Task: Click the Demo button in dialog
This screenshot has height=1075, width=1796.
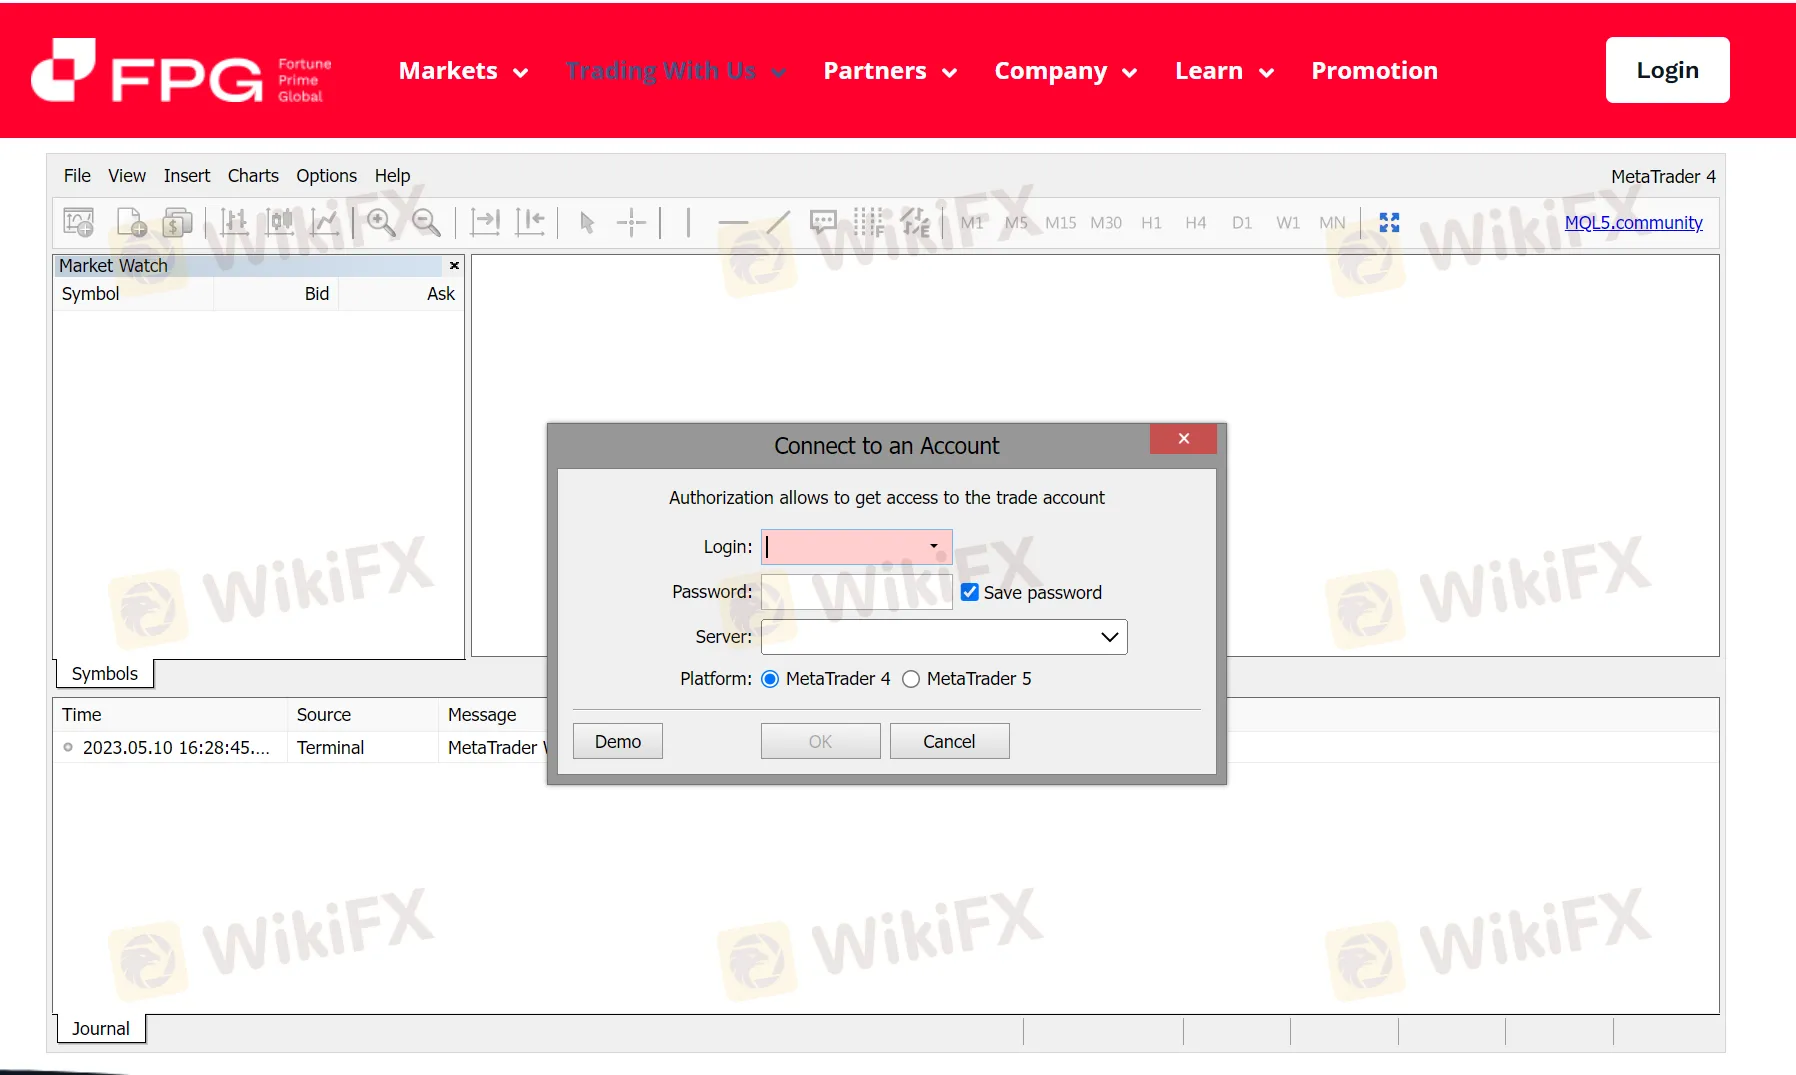Action: [x=618, y=742]
